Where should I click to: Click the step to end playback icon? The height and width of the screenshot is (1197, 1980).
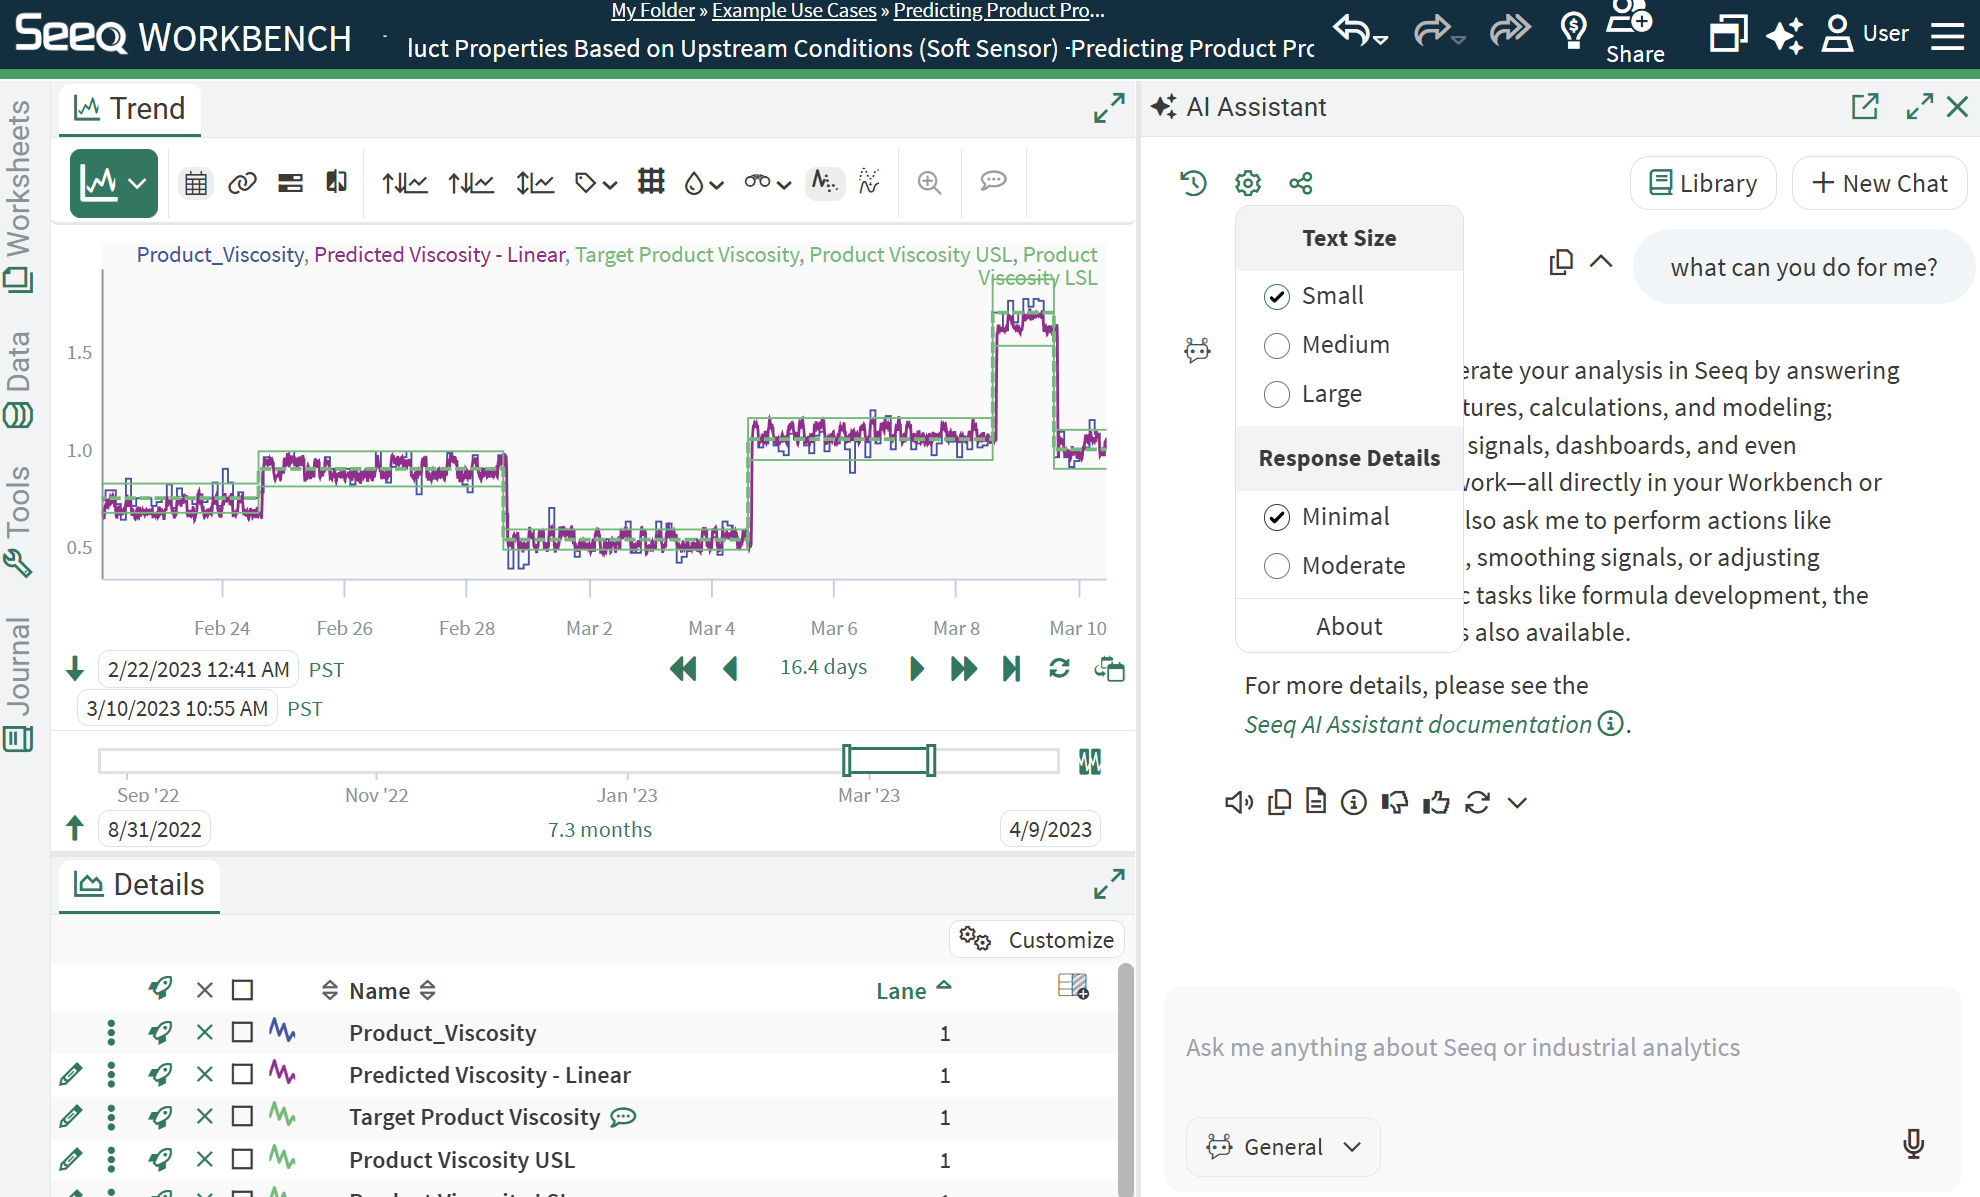click(x=1011, y=668)
